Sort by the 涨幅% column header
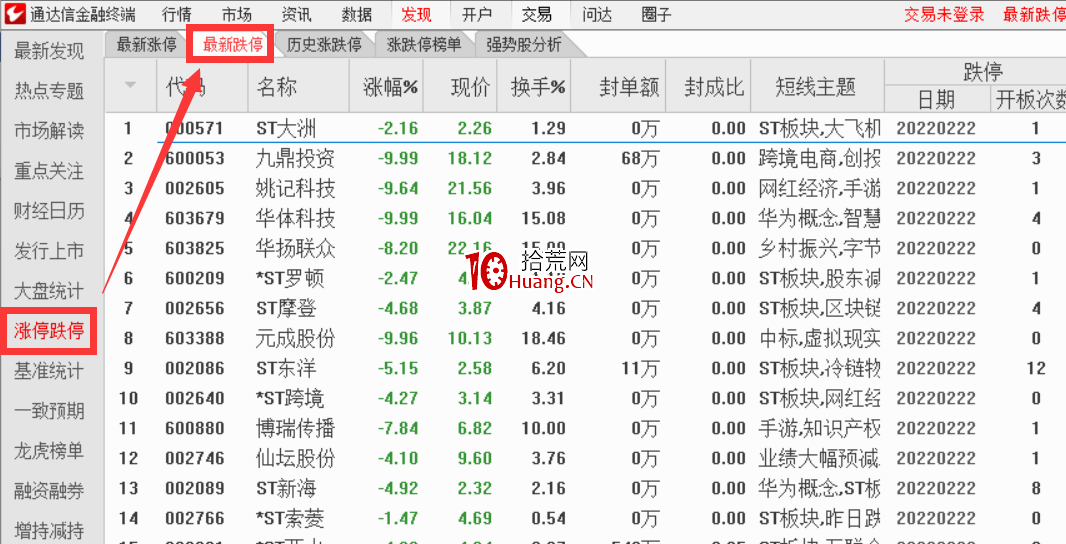The image size is (1066, 544). point(390,87)
